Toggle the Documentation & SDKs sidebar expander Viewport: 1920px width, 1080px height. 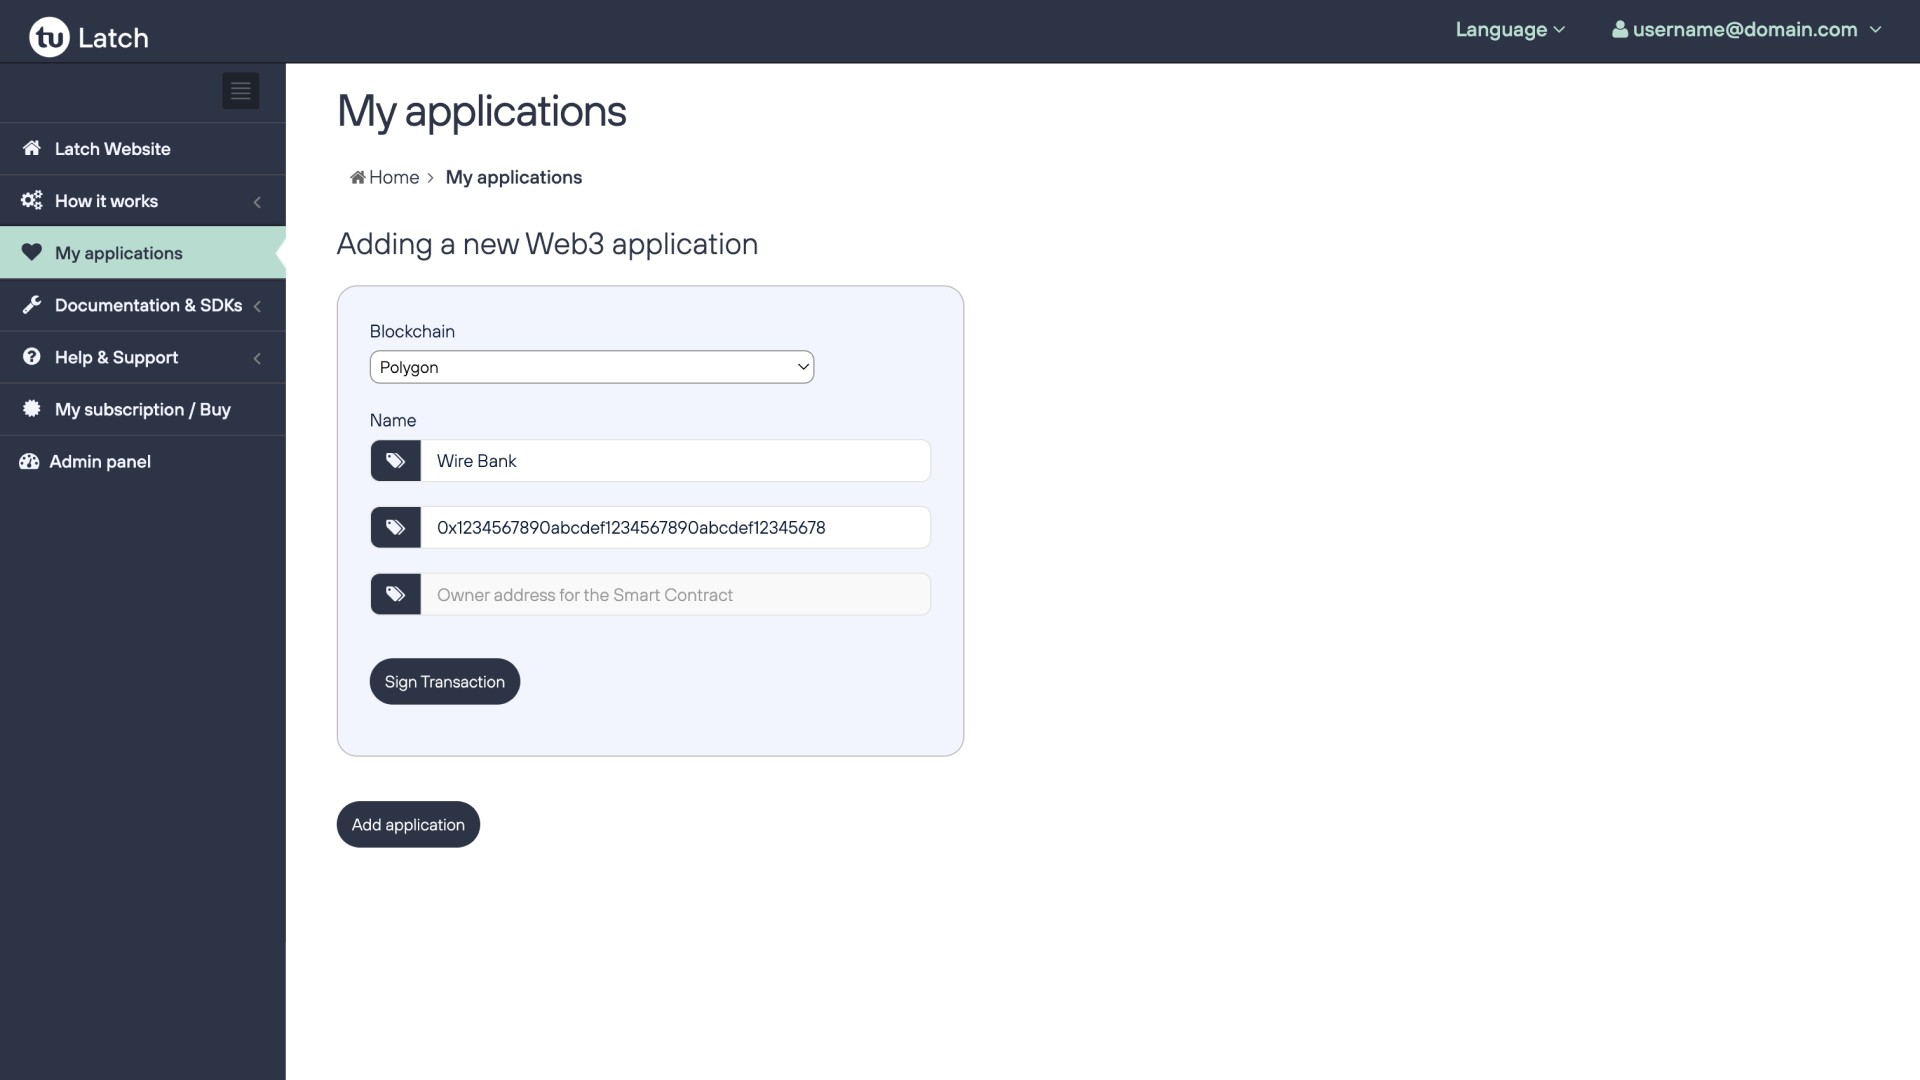pyautogui.click(x=257, y=305)
